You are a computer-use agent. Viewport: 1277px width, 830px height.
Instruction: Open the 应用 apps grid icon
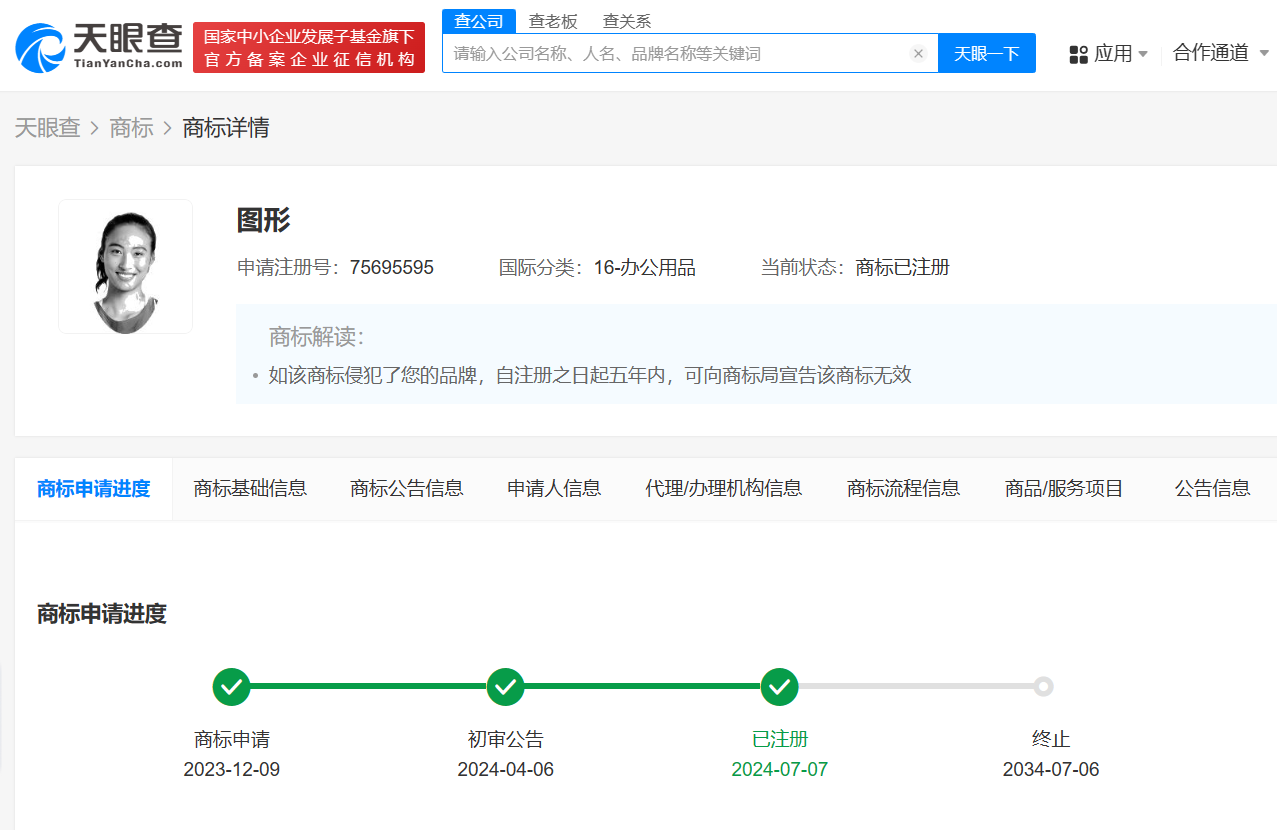coord(1078,53)
